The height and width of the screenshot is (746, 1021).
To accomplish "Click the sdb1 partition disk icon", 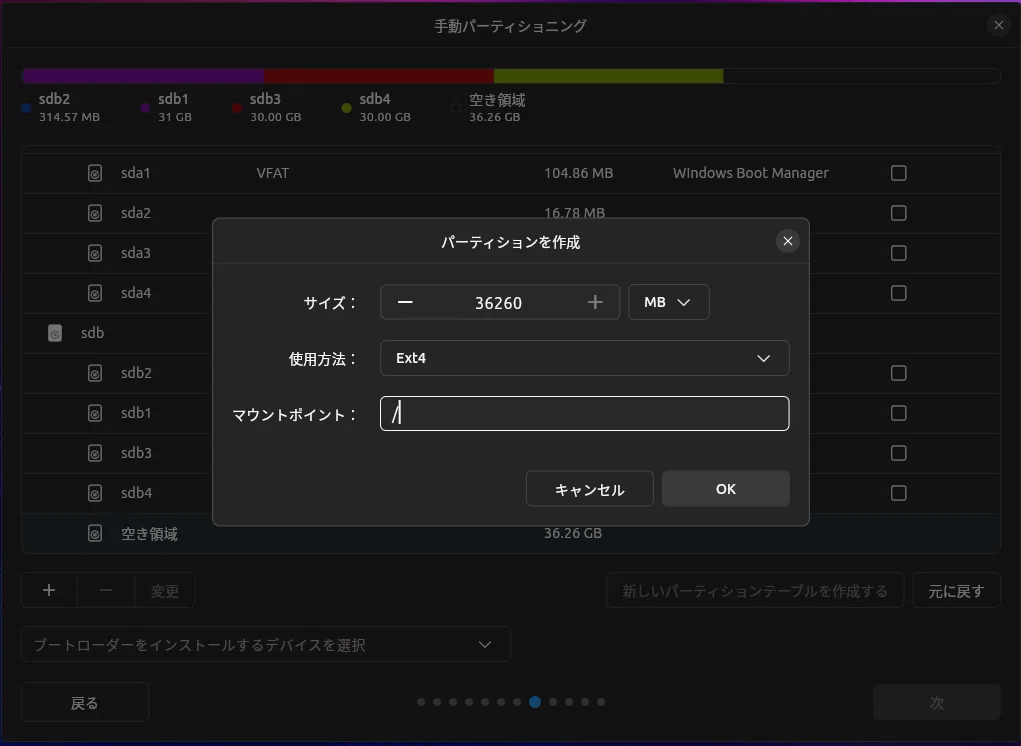I will 95,413.
